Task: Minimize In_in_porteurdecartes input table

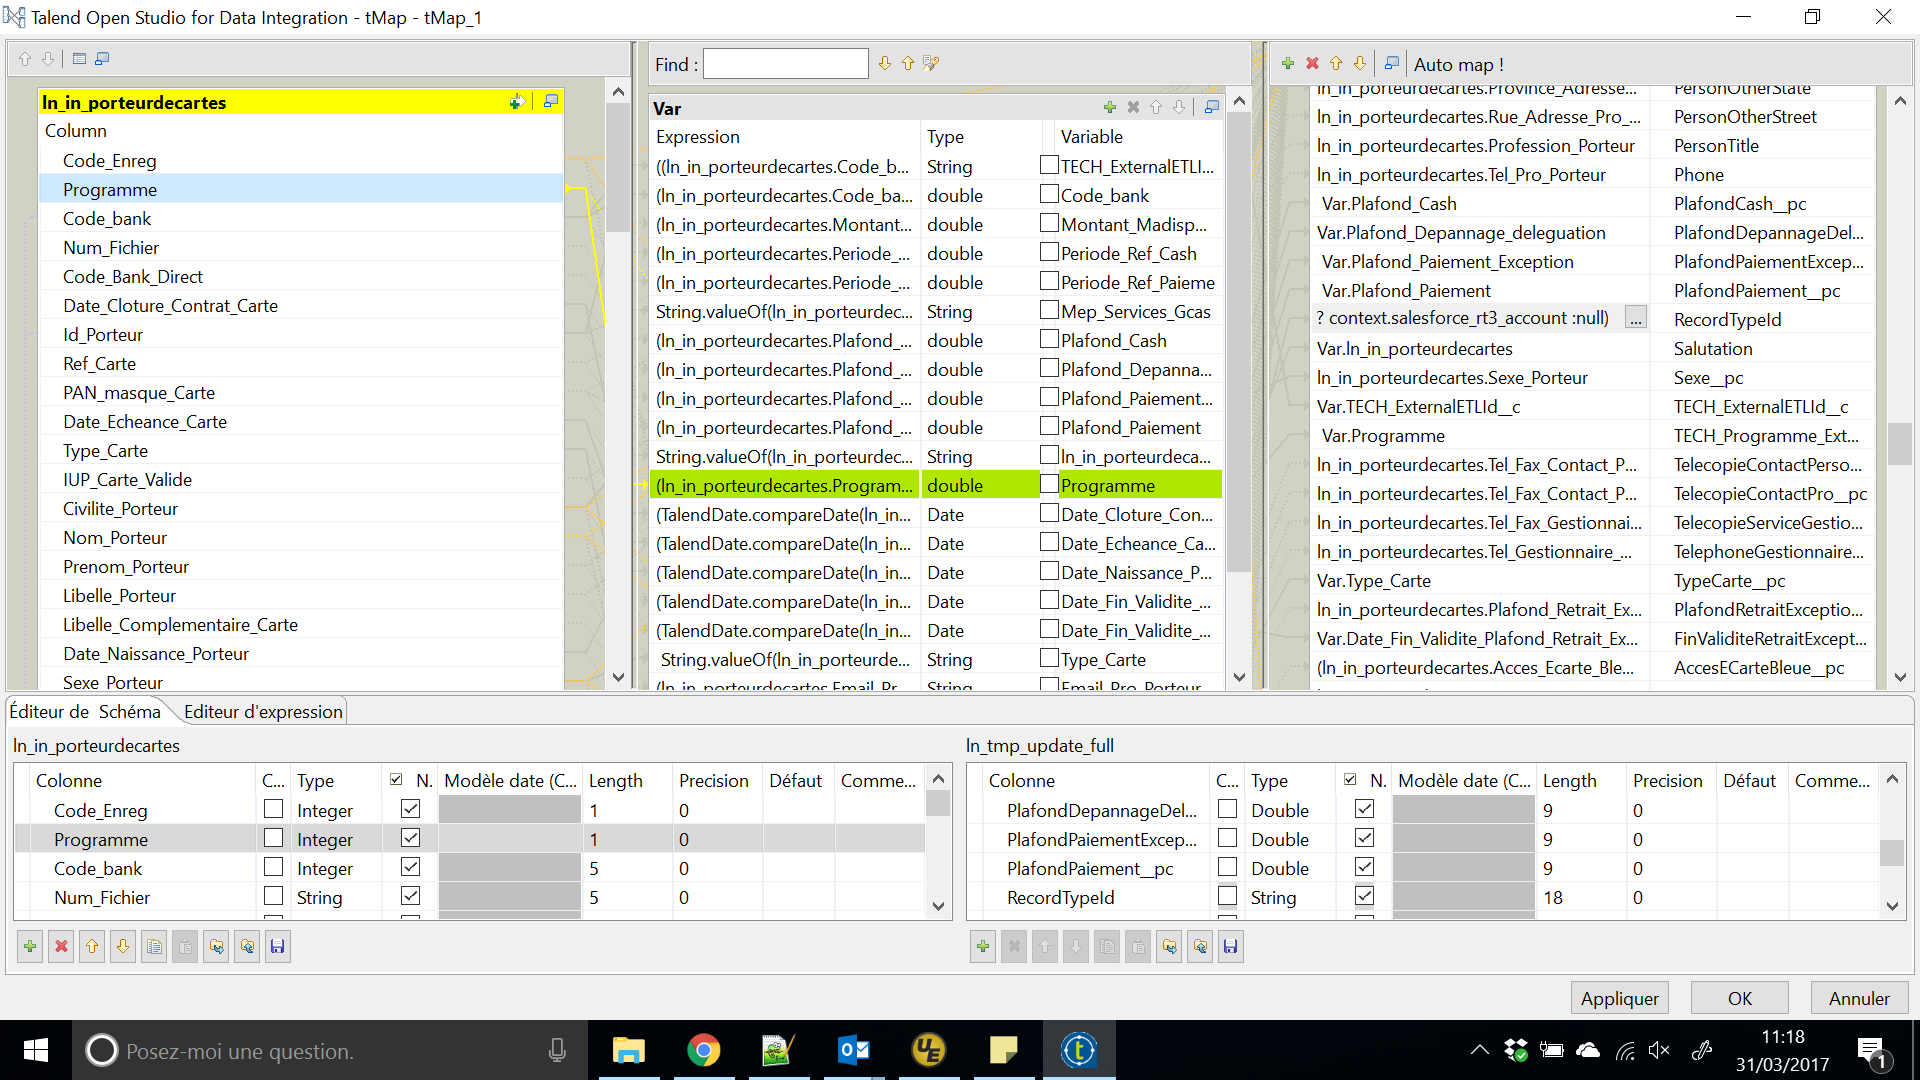Action: 550,102
